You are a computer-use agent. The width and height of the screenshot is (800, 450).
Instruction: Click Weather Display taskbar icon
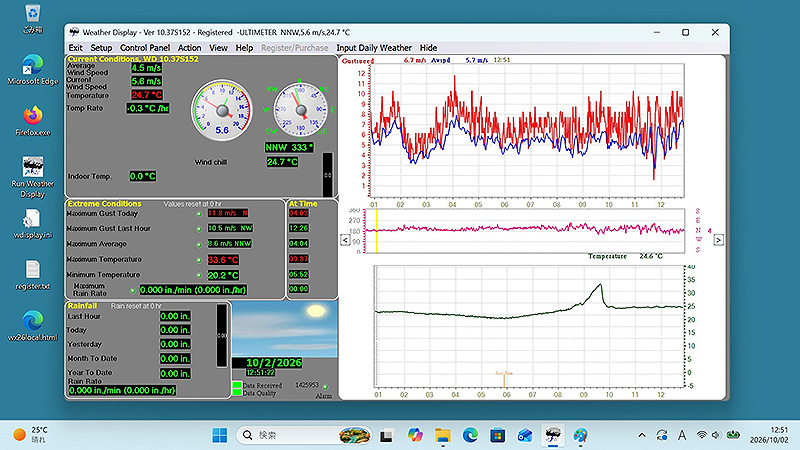(553, 435)
